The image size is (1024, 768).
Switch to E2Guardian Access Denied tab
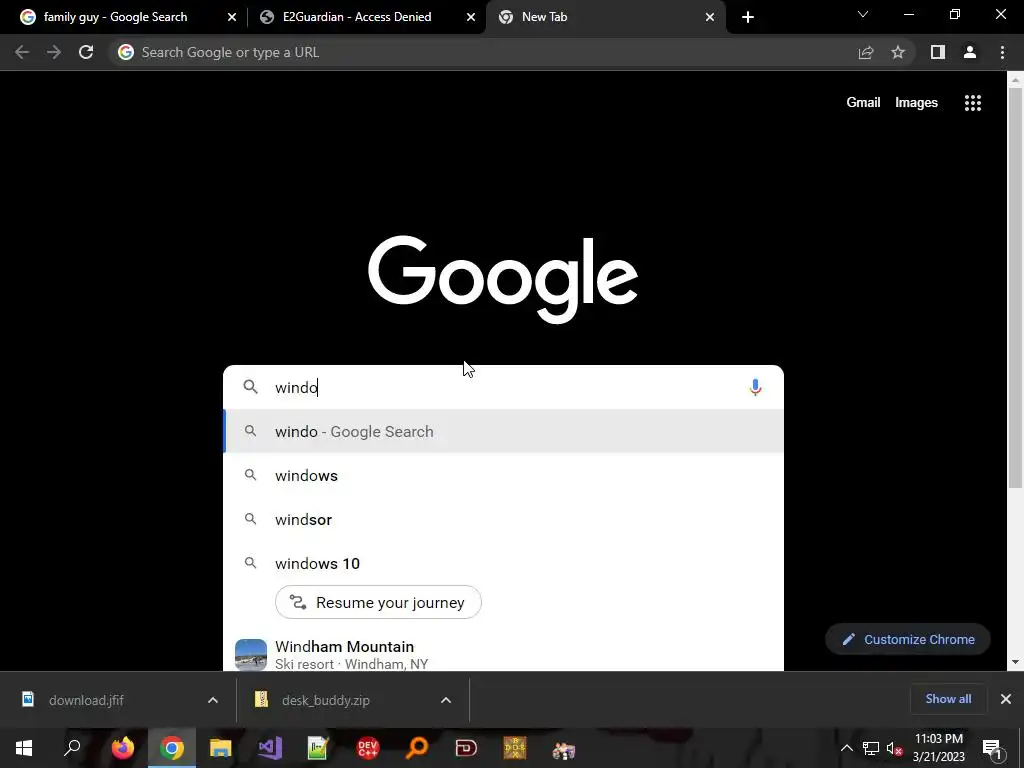point(357,17)
